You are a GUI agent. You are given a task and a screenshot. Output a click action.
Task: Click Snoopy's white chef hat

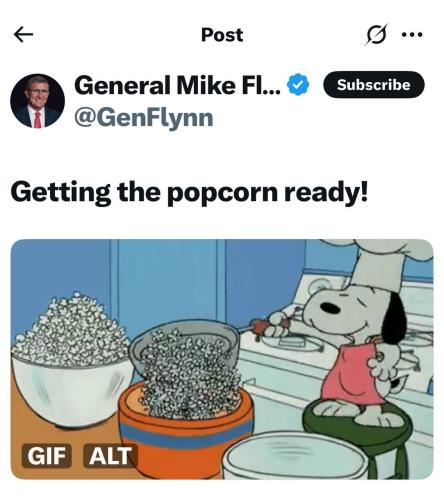[378, 265]
